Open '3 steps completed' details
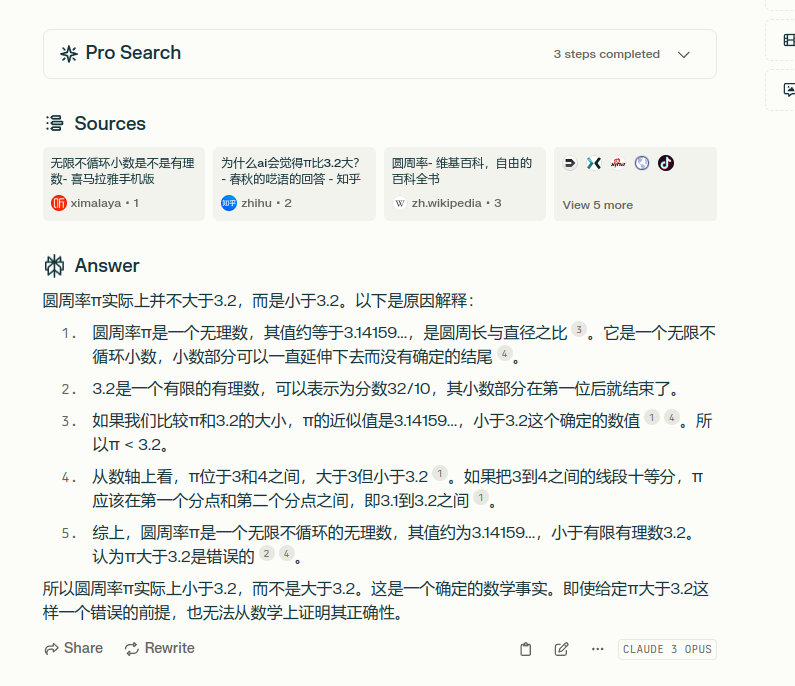Viewport: 795px width, 686px height. click(x=606, y=54)
